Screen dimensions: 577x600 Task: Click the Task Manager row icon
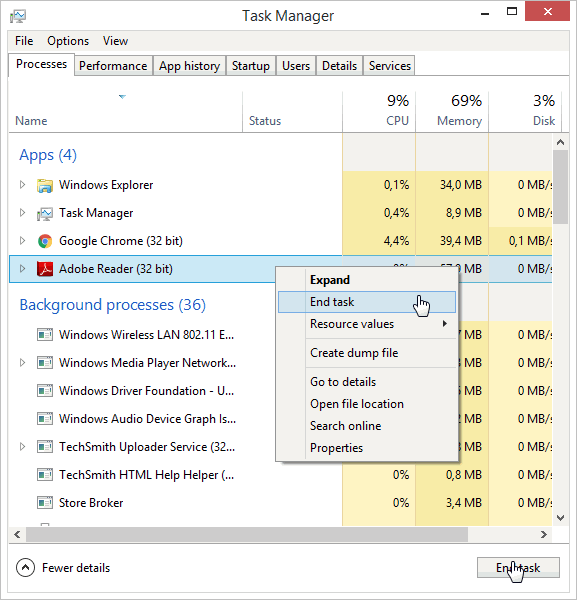coord(45,214)
